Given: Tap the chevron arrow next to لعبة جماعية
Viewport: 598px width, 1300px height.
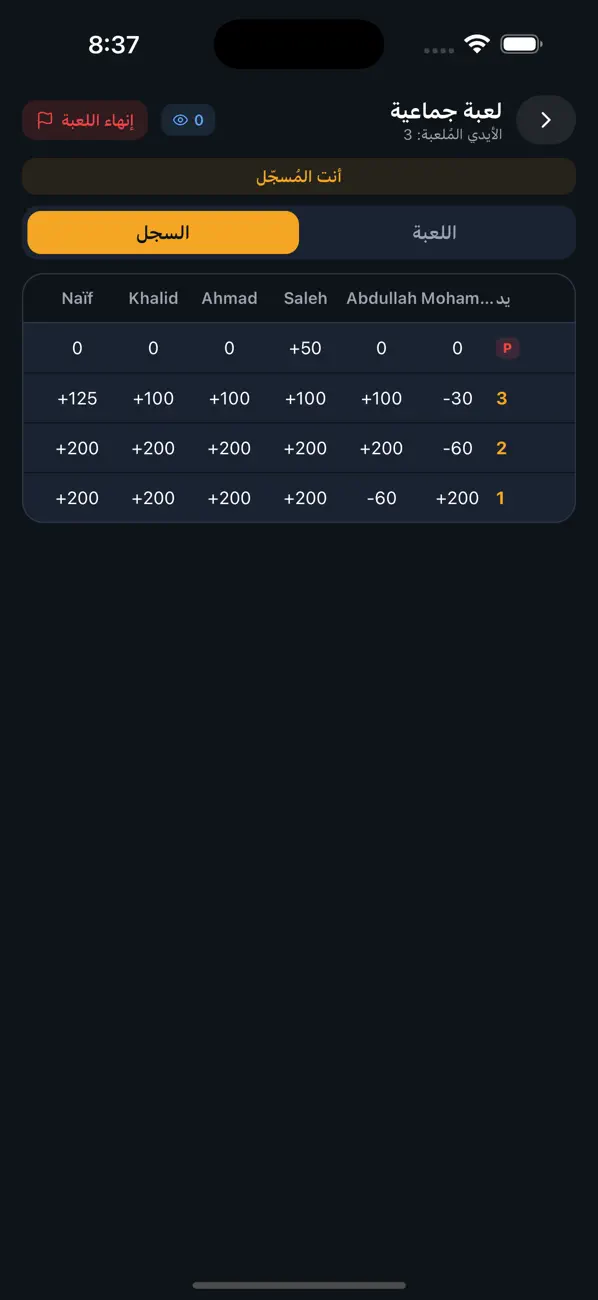Looking at the screenshot, I should click(x=546, y=120).
